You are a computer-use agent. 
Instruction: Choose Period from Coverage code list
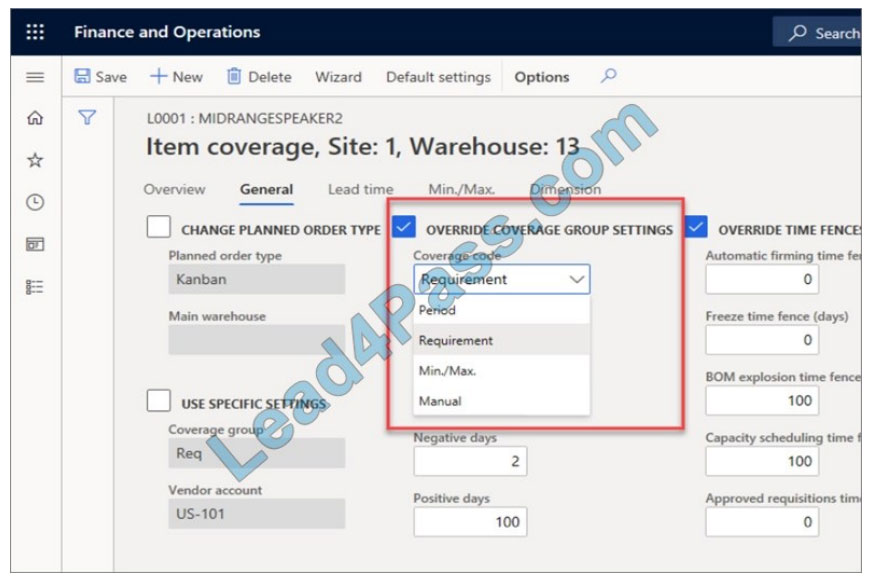click(x=501, y=310)
